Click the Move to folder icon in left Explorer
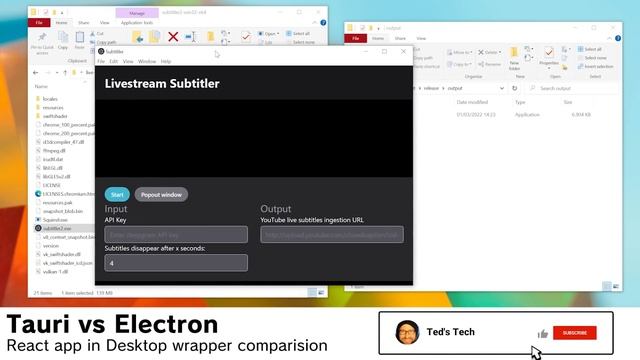The height and width of the screenshot is (360, 640). point(138,37)
